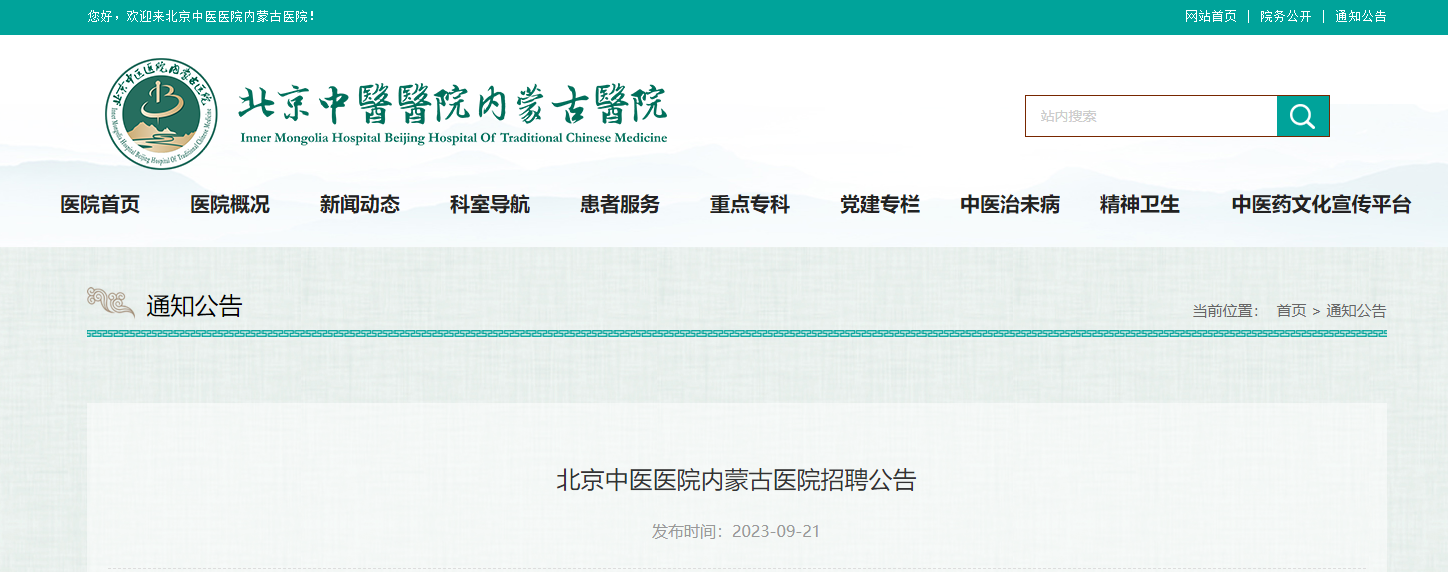Click the magnifier search icon button
Image resolution: width=1448 pixels, height=572 pixels.
(1303, 116)
